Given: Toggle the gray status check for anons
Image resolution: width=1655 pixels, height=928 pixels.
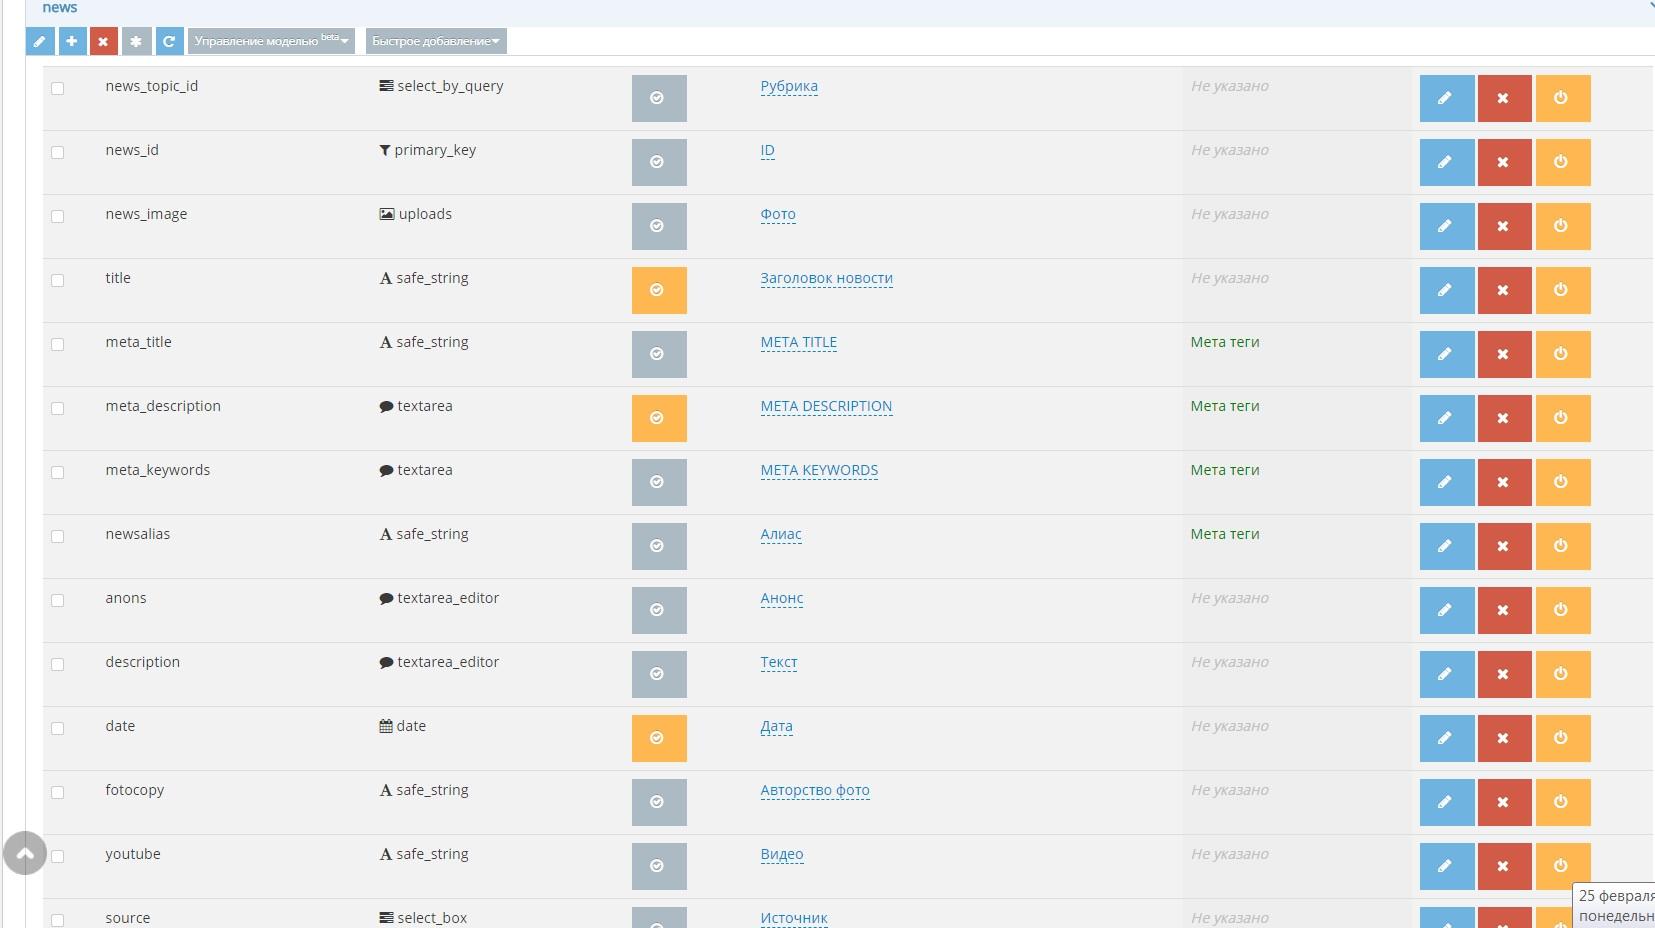Looking at the screenshot, I should (659, 610).
